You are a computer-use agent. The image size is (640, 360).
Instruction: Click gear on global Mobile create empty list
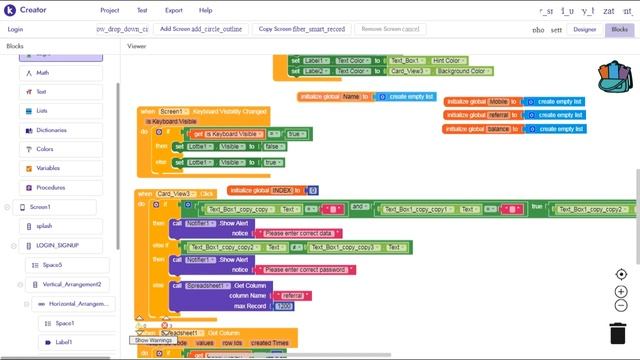(530, 102)
